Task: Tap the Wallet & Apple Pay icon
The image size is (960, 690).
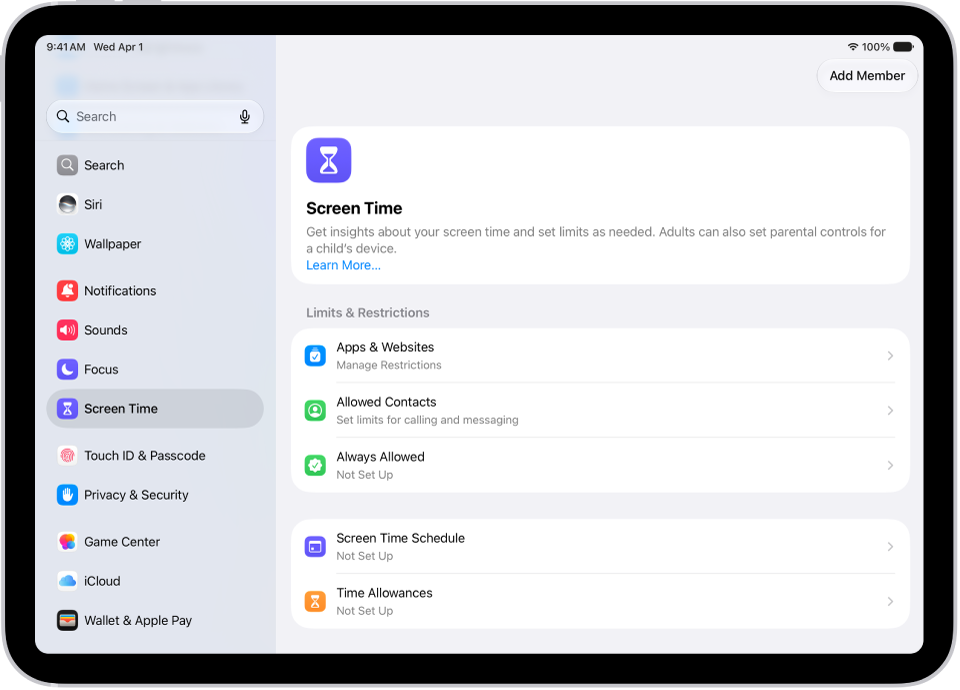Action: [67, 620]
